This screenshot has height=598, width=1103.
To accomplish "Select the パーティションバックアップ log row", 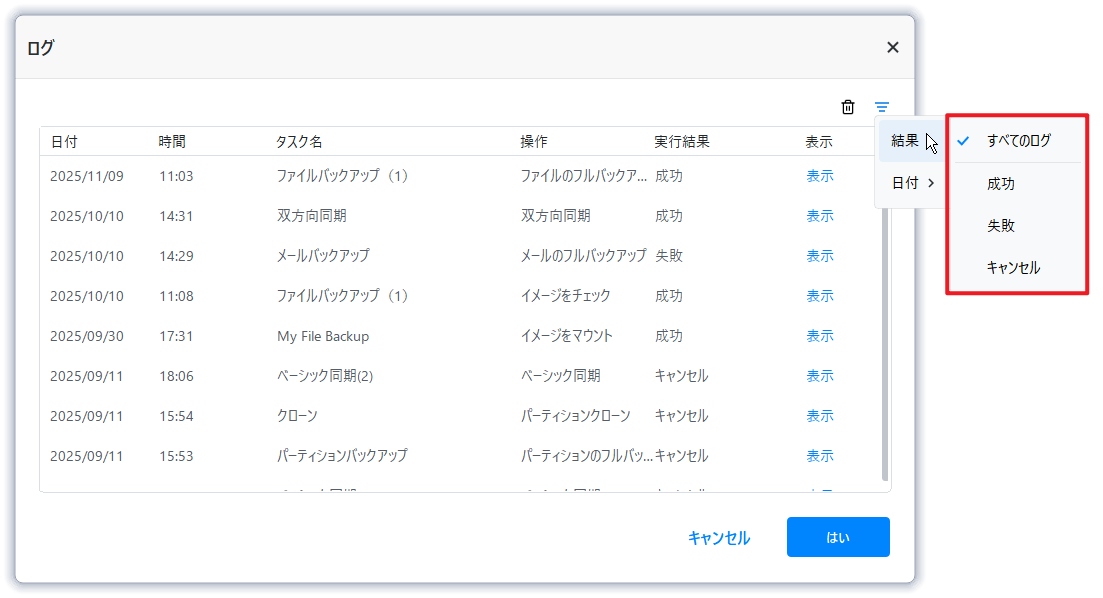I will point(342,456).
